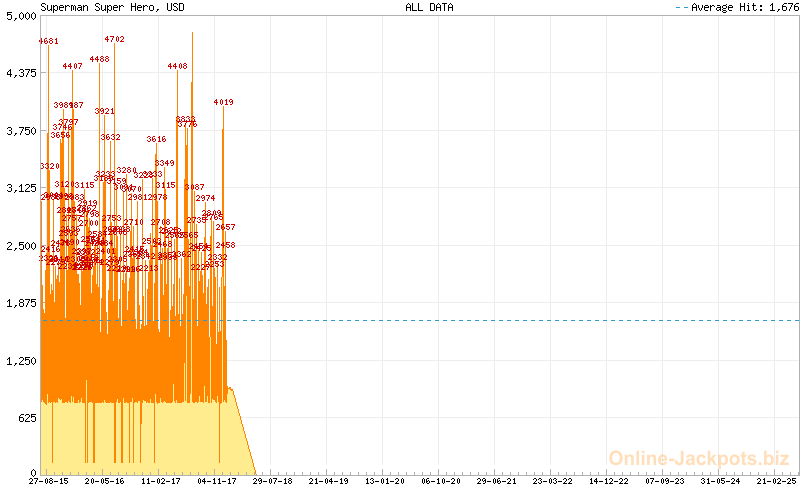Click the 3632 jackpot value label
This screenshot has width=800, height=490.
coord(111,137)
